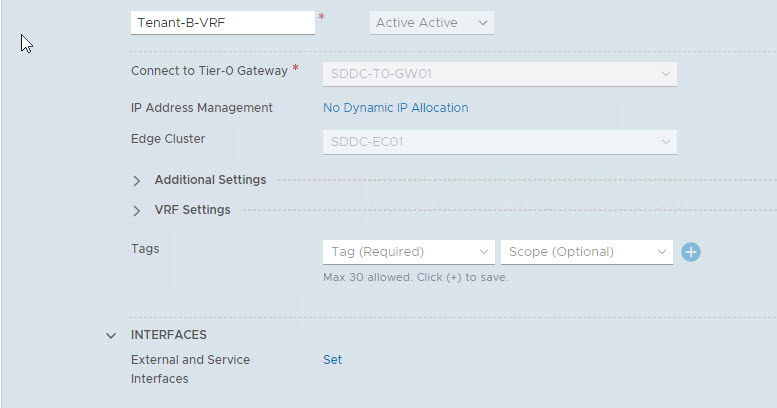Expand VRF Settings using its chevron
This screenshot has width=777, height=408.
point(137,211)
